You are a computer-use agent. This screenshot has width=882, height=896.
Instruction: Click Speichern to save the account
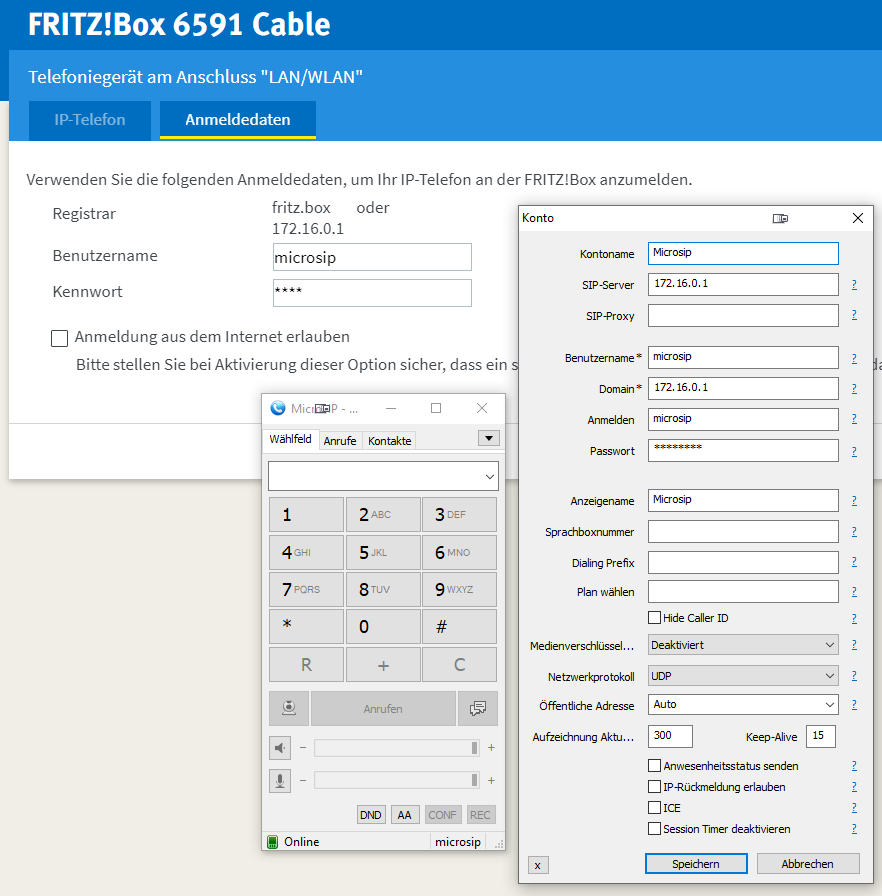click(696, 863)
